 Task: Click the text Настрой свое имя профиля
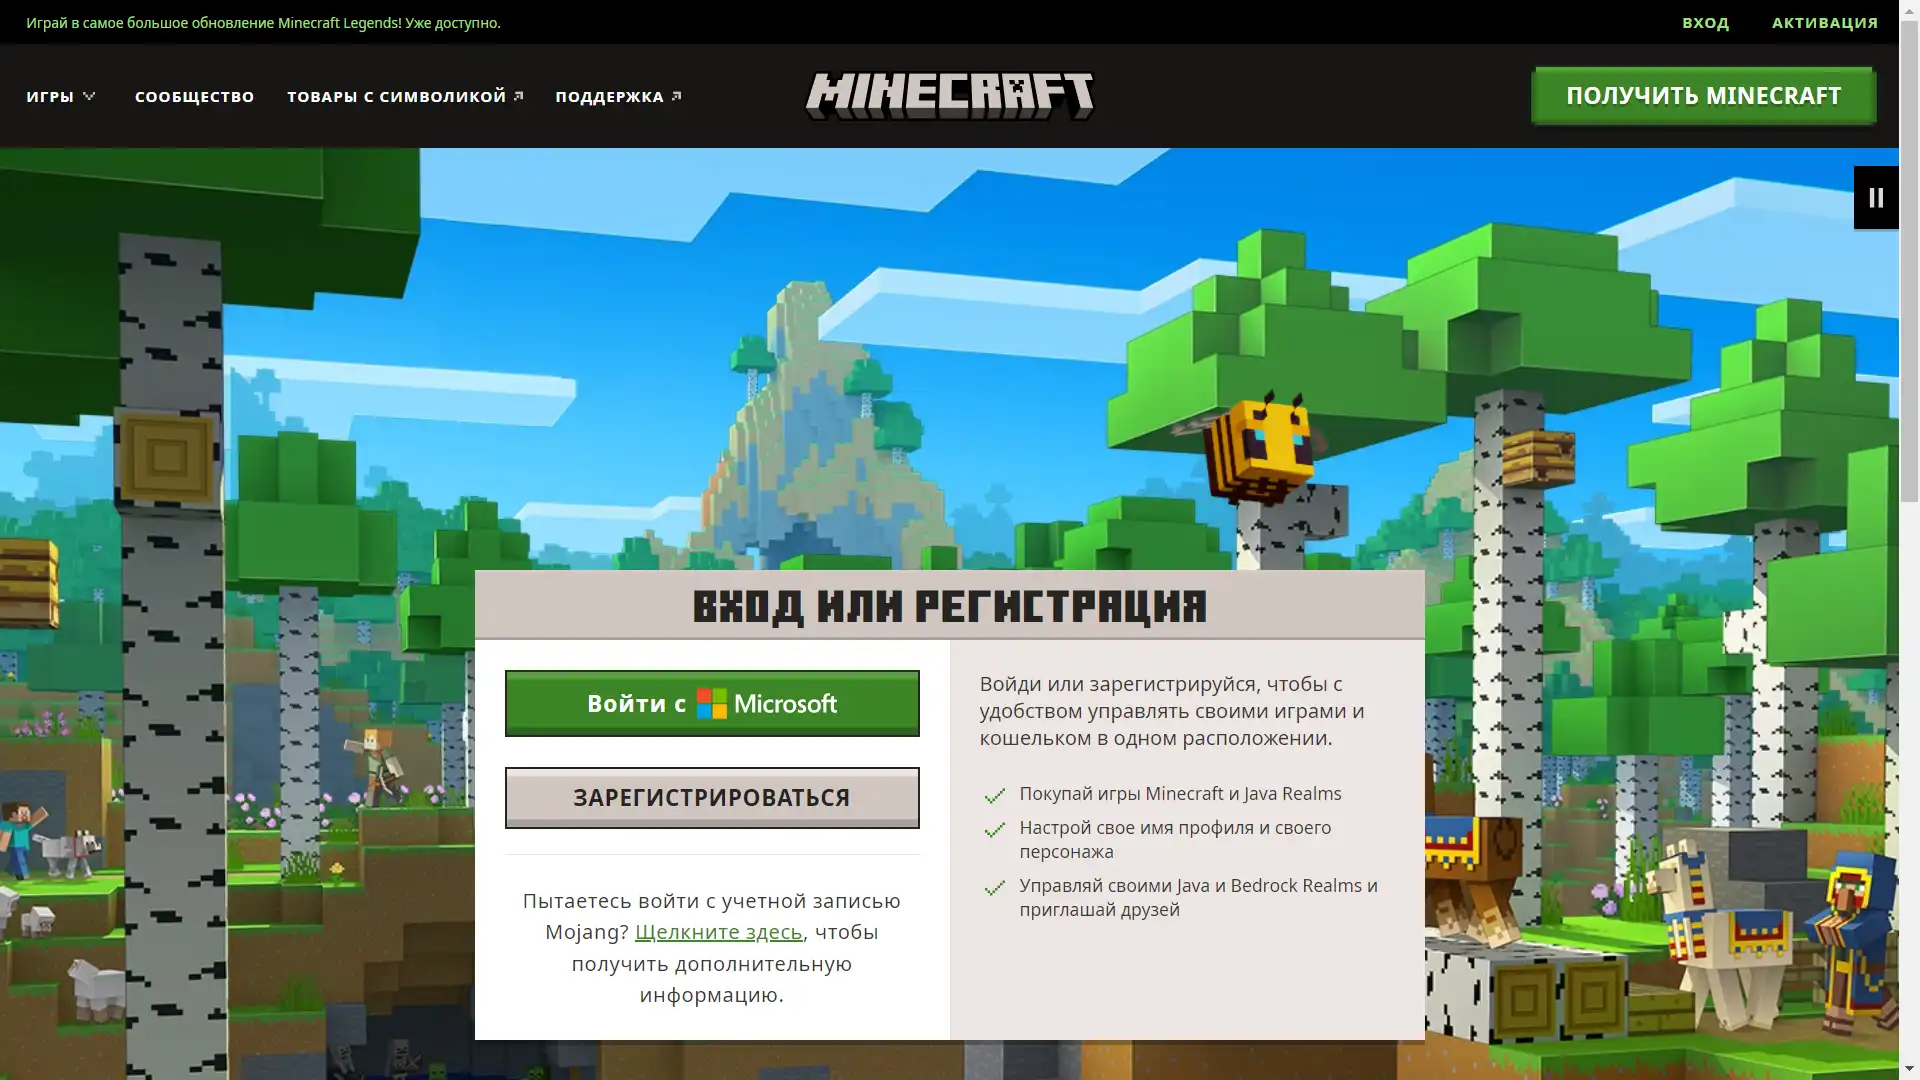1175,840
